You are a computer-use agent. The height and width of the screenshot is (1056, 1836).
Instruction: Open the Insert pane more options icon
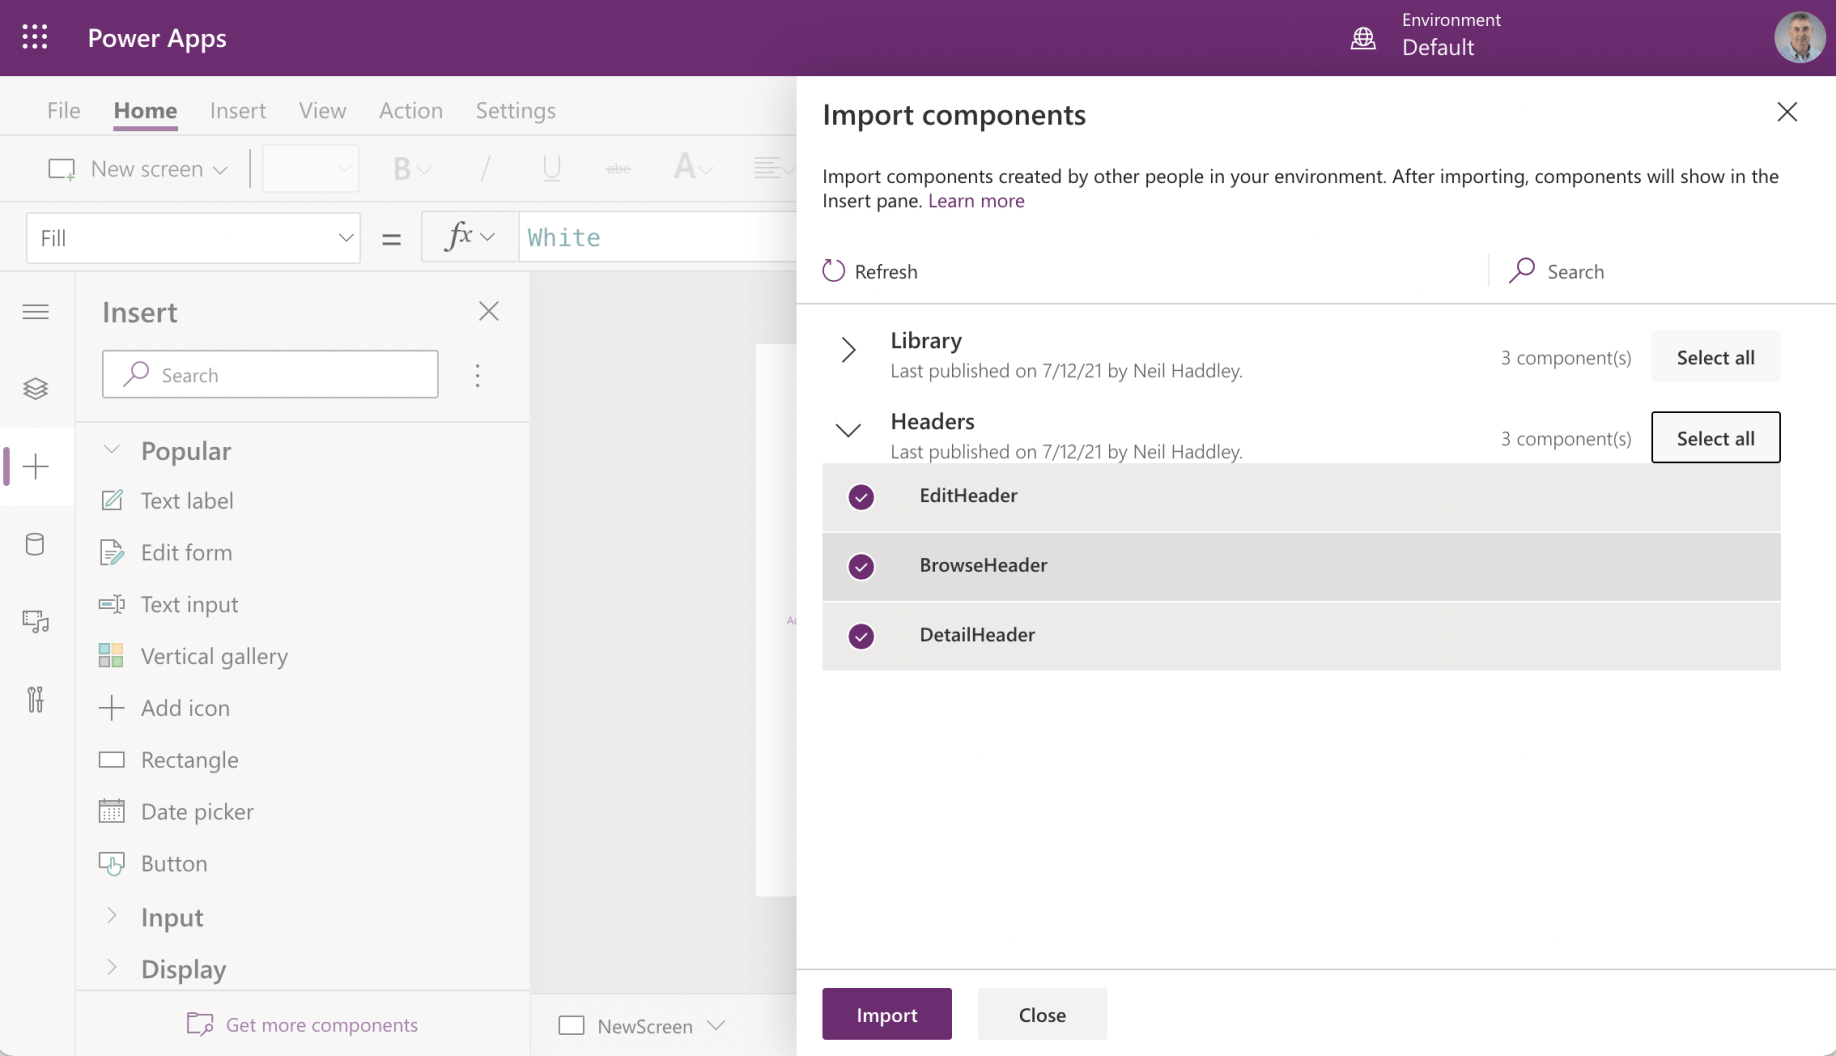[478, 375]
